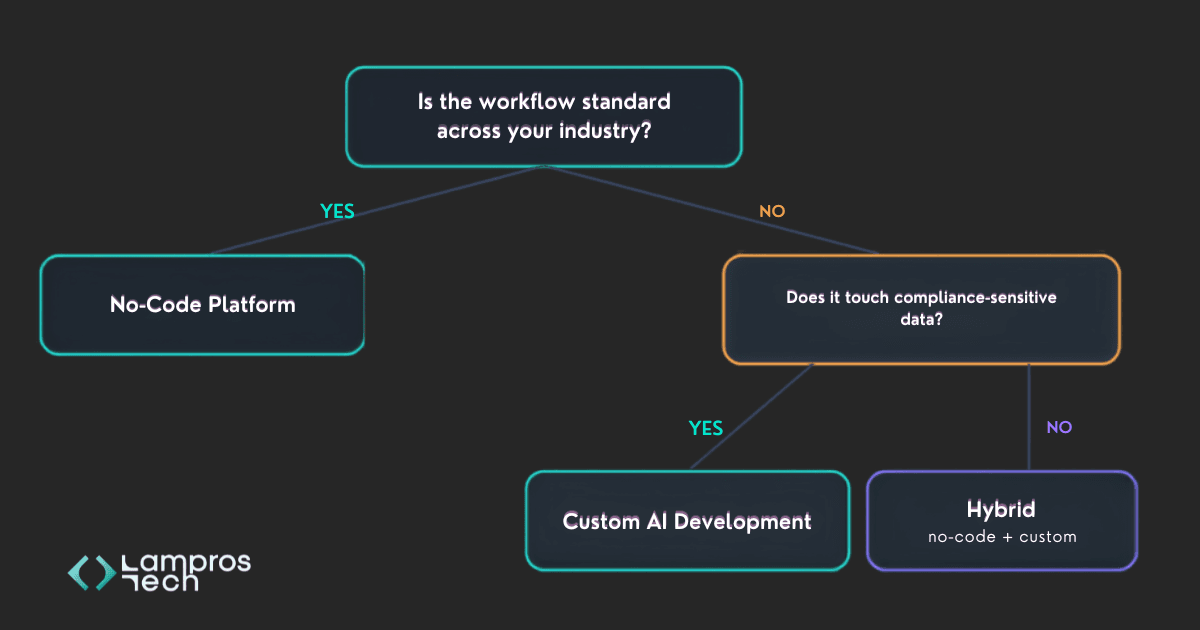This screenshot has height=630, width=1200.
Task: Click the "Is the workflow standard across your industry?" box
Action: point(543,116)
